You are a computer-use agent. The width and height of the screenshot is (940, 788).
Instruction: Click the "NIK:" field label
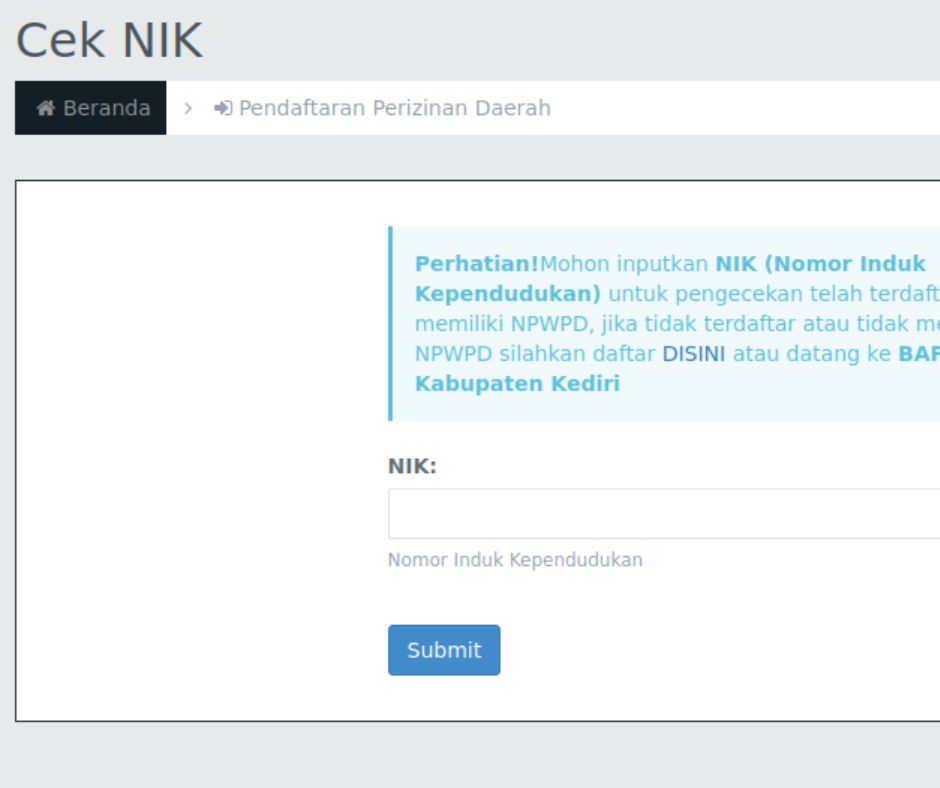412,466
